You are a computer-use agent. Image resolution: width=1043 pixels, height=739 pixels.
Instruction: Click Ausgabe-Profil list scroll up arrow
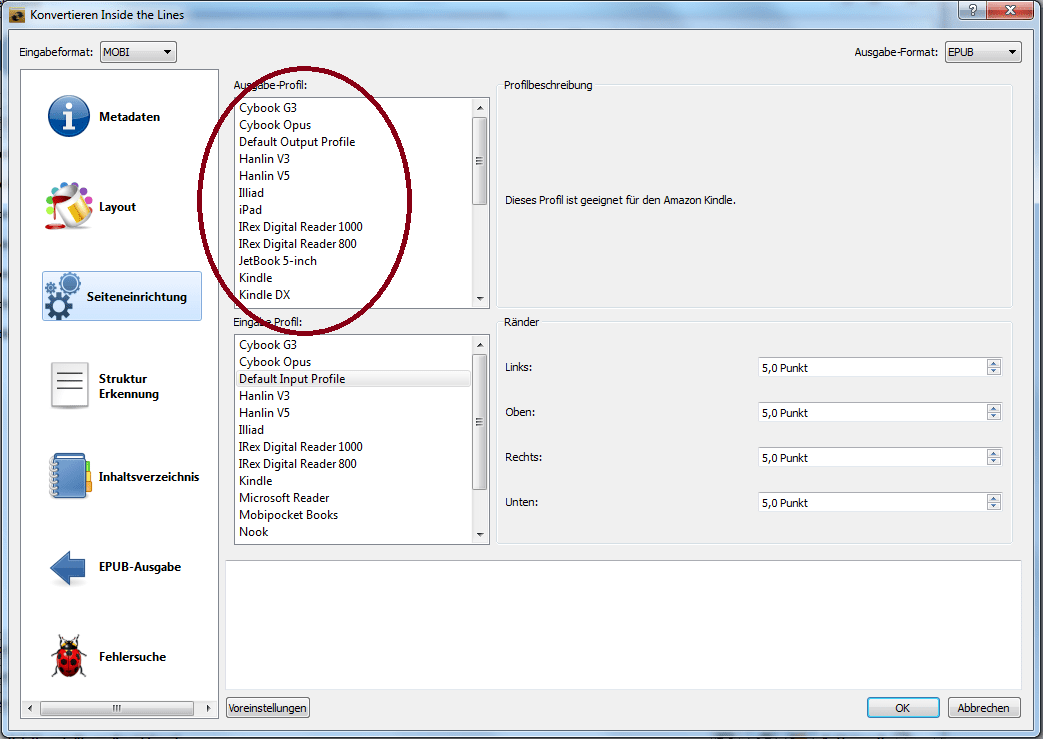(480, 108)
